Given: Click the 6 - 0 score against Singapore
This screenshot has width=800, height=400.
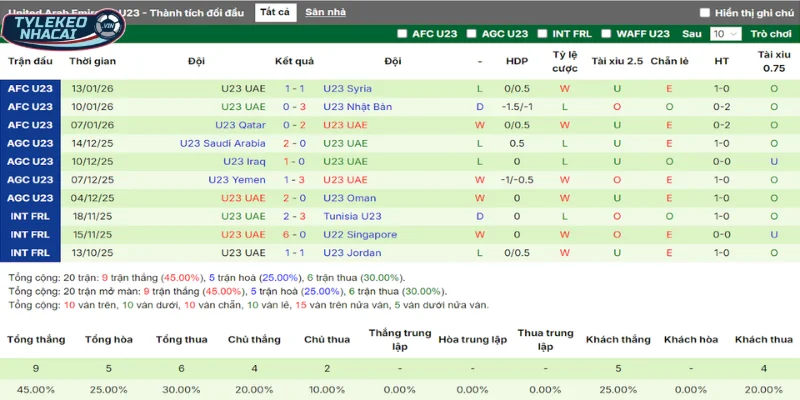Looking at the screenshot, I should coord(294,234).
